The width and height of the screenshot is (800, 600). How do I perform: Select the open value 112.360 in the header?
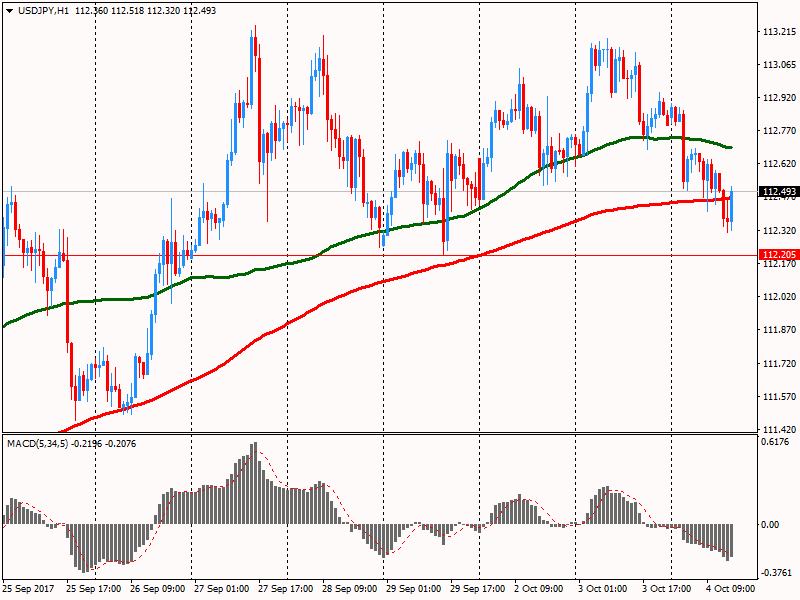point(91,11)
